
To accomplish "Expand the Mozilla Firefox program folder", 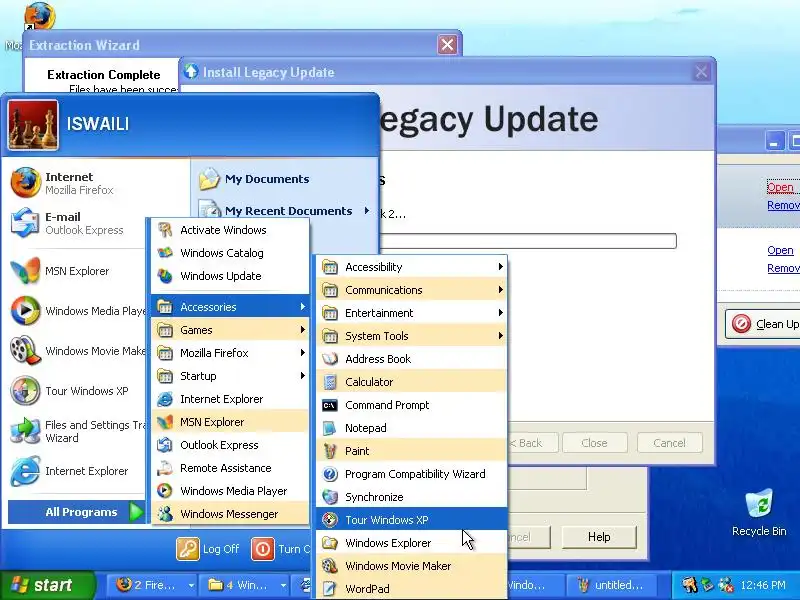I will 230,353.
